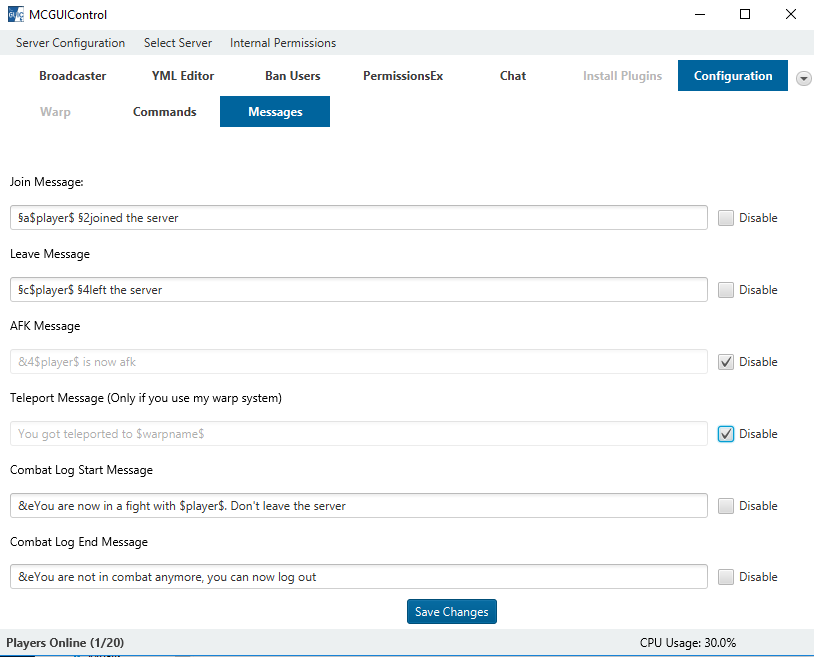The height and width of the screenshot is (657, 814).
Task: Enable the Disable checkbox for Join Message
Action: tap(726, 218)
